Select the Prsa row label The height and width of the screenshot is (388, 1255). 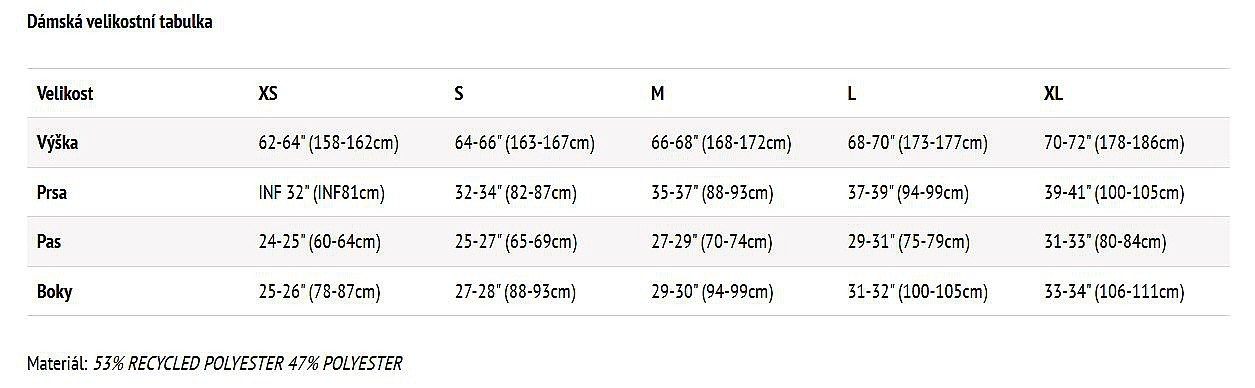click(x=52, y=193)
